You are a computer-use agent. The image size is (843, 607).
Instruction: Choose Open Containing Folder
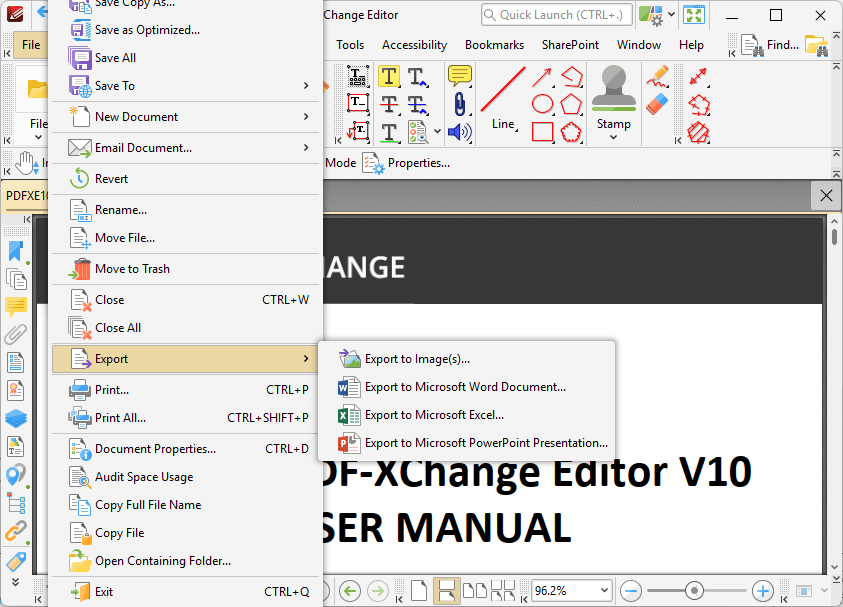coord(186,561)
